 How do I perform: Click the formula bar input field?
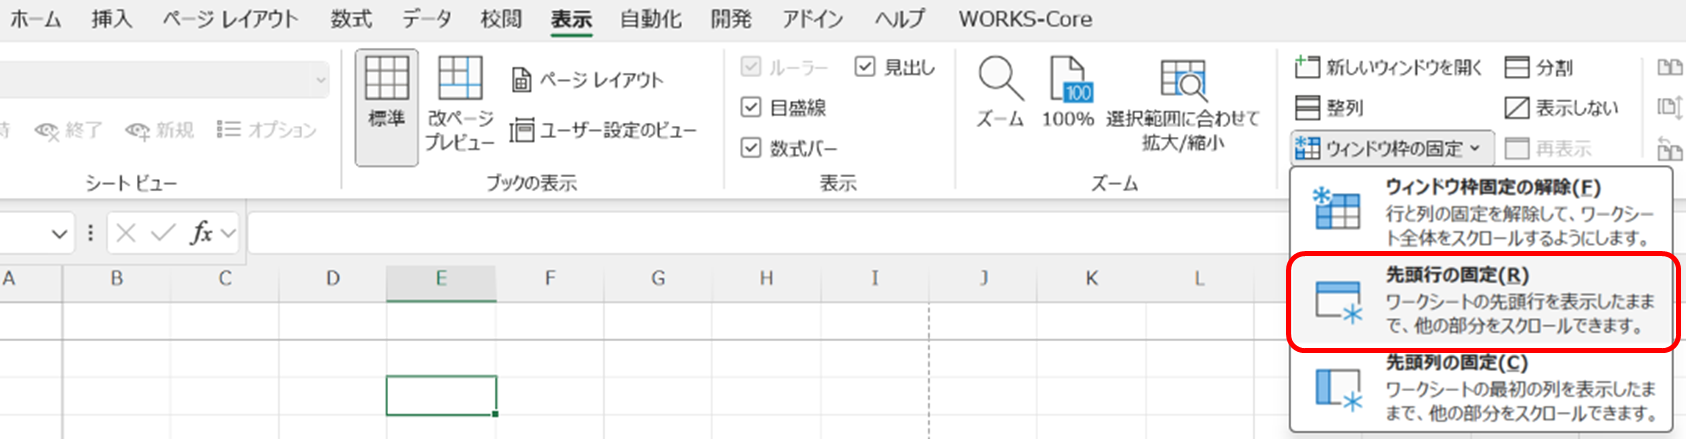tap(760, 234)
